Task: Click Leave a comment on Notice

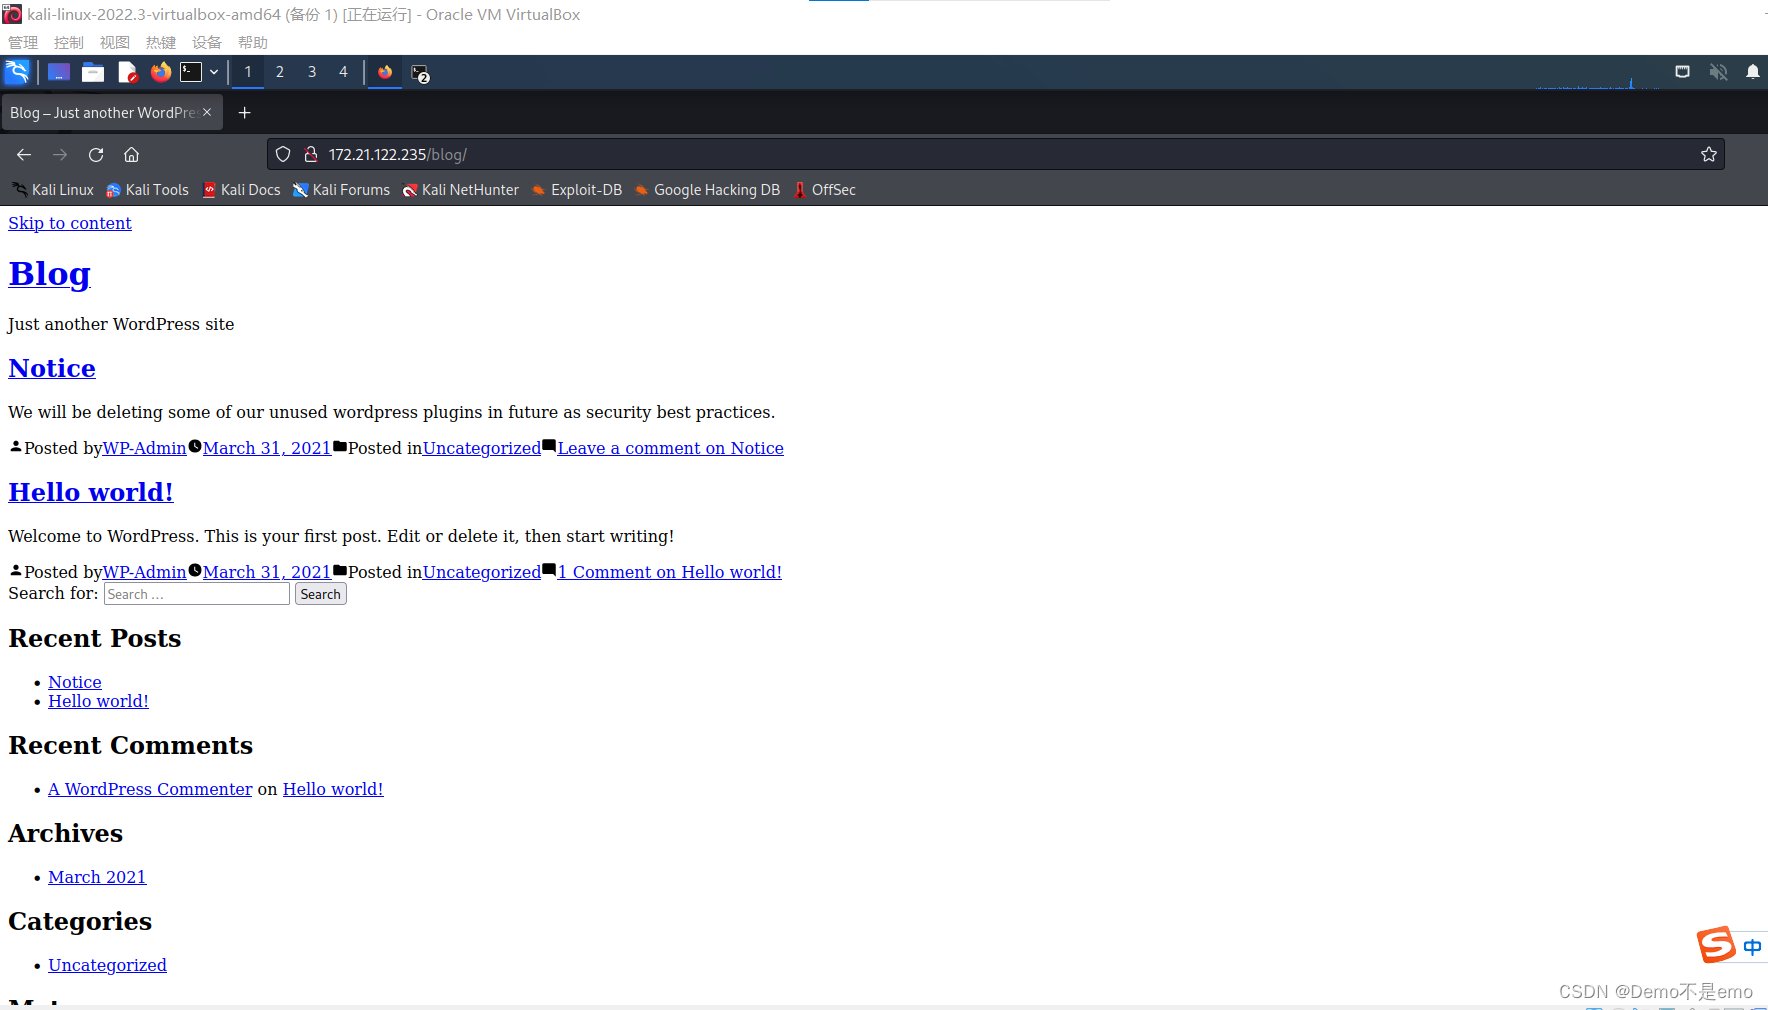Action: 670,448
